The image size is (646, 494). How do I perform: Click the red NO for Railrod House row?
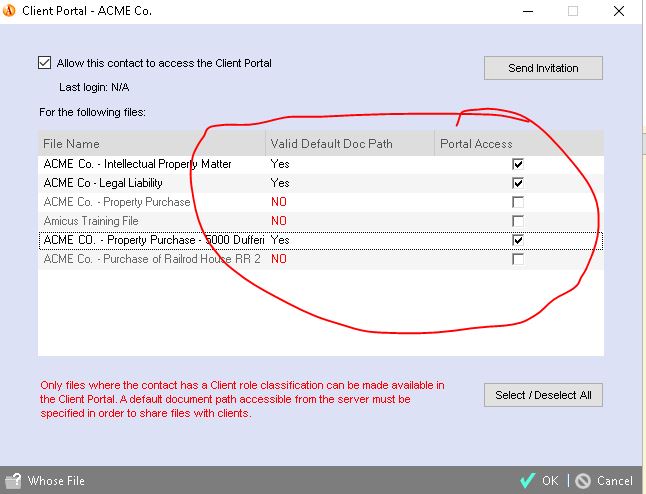[x=279, y=259]
